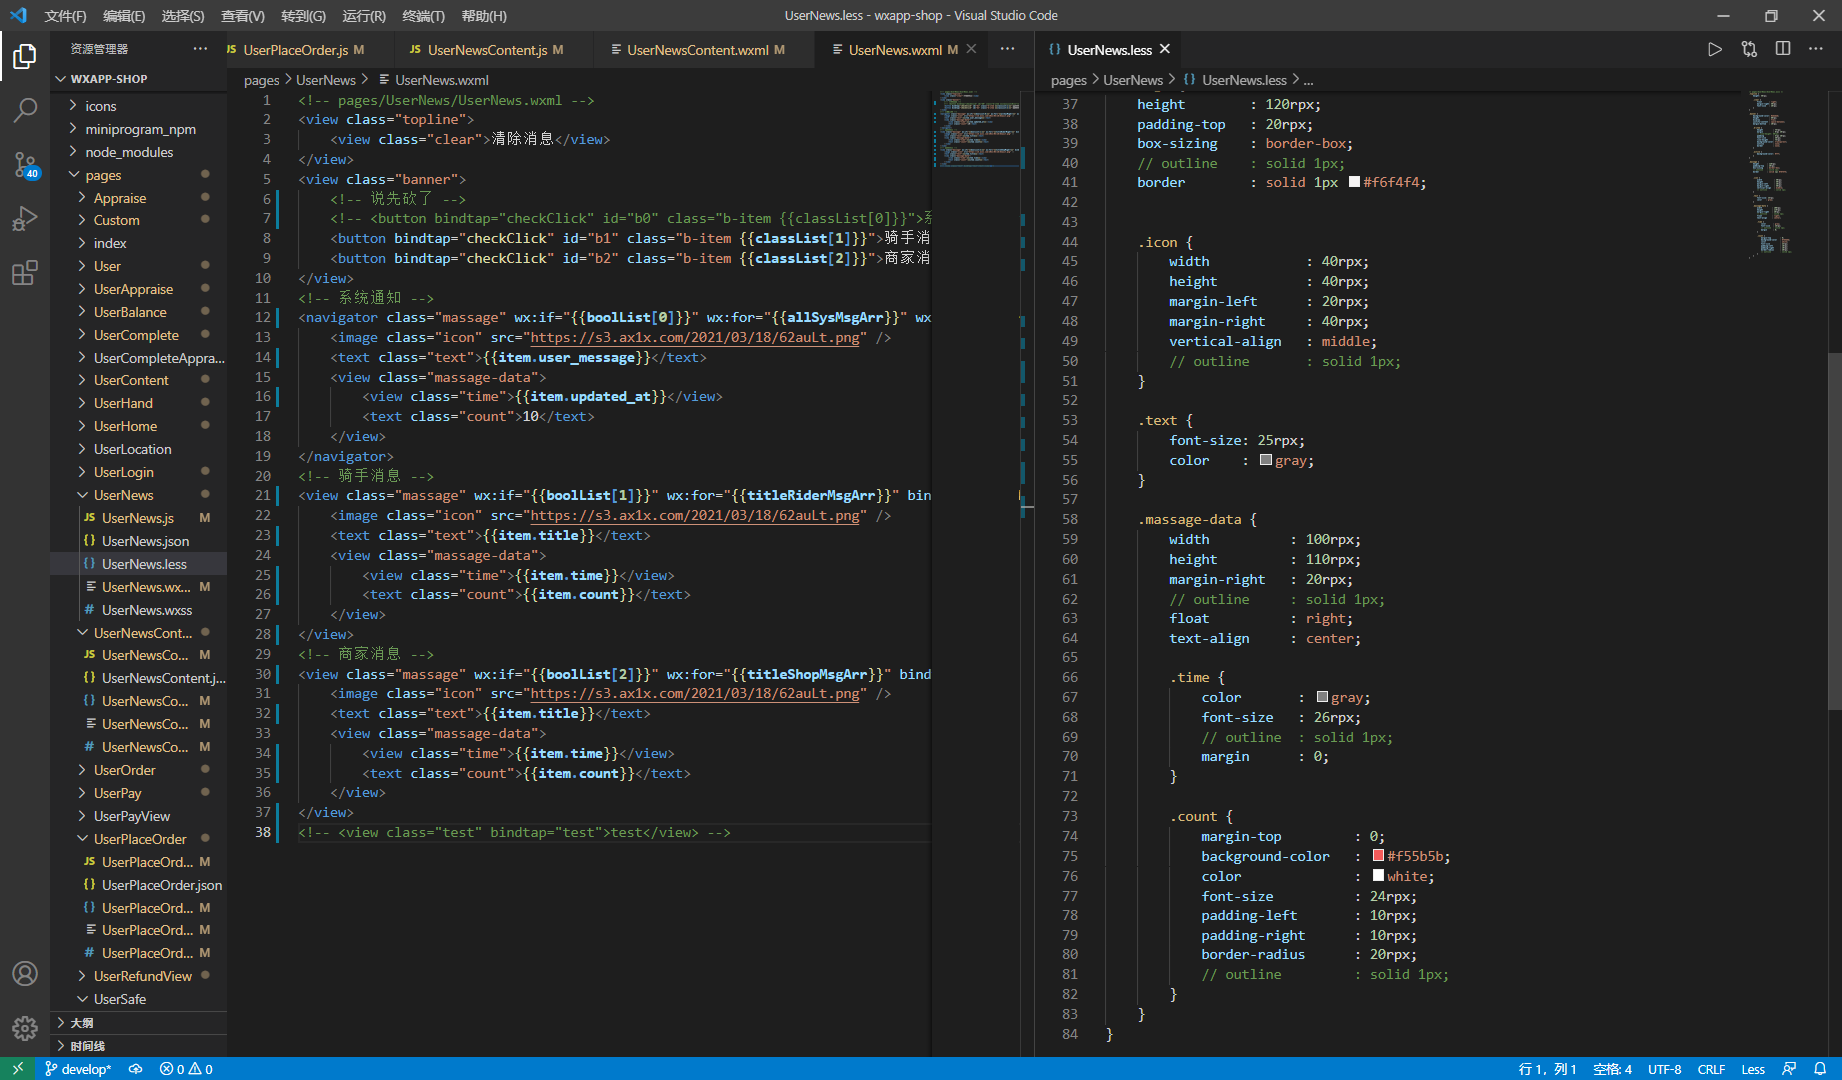
Task: Open the #f55b5b background-color swatch
Action: [1378, 856]
